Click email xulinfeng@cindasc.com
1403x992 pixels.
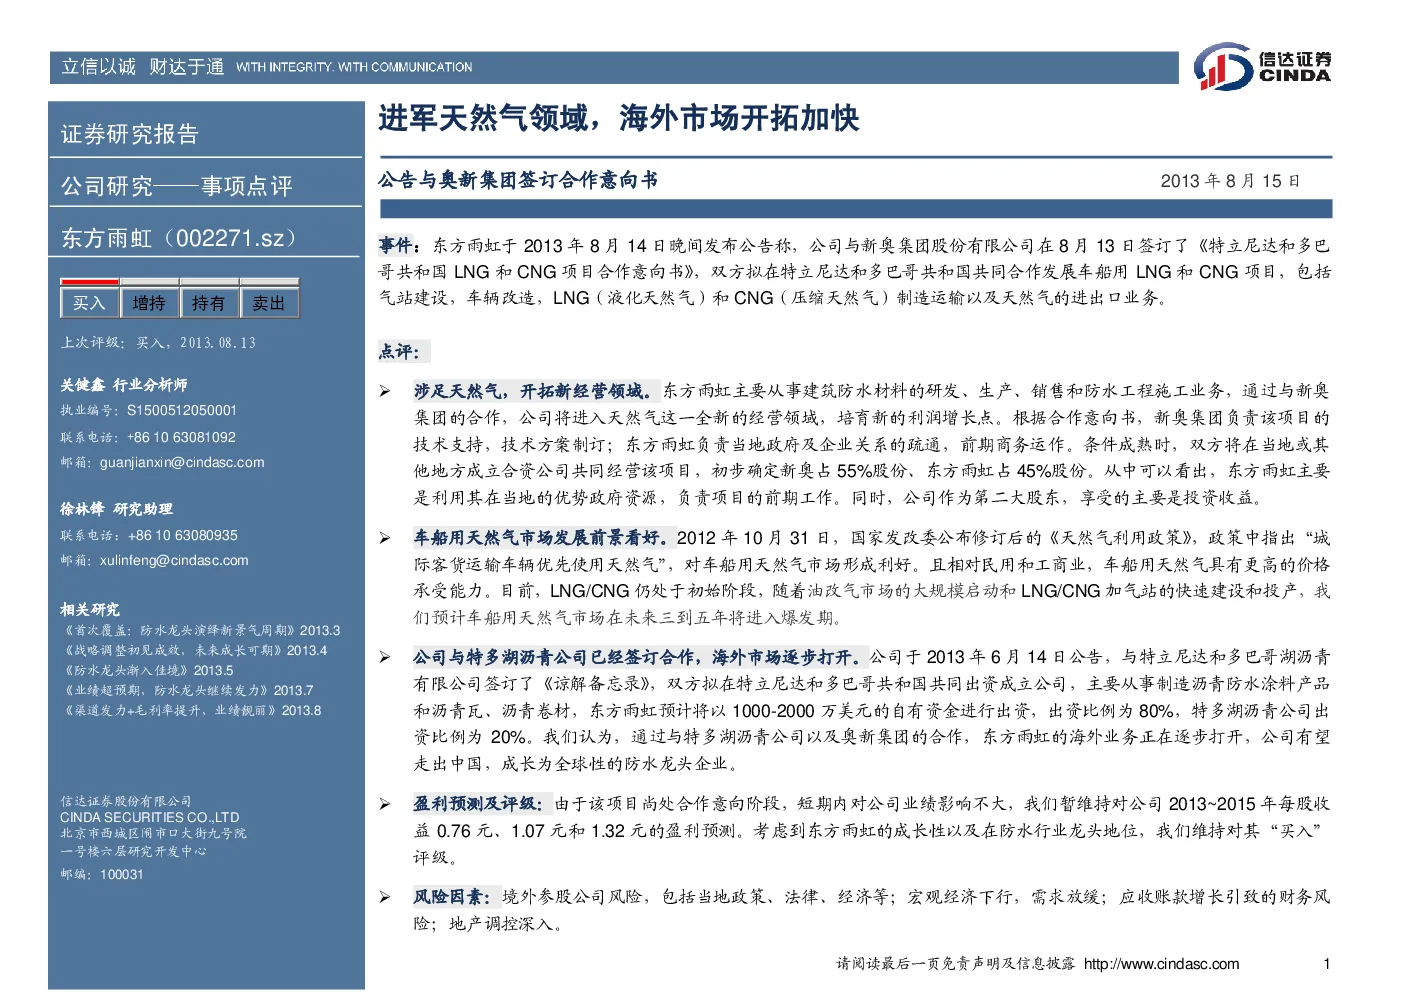click(x=174, y=561)
